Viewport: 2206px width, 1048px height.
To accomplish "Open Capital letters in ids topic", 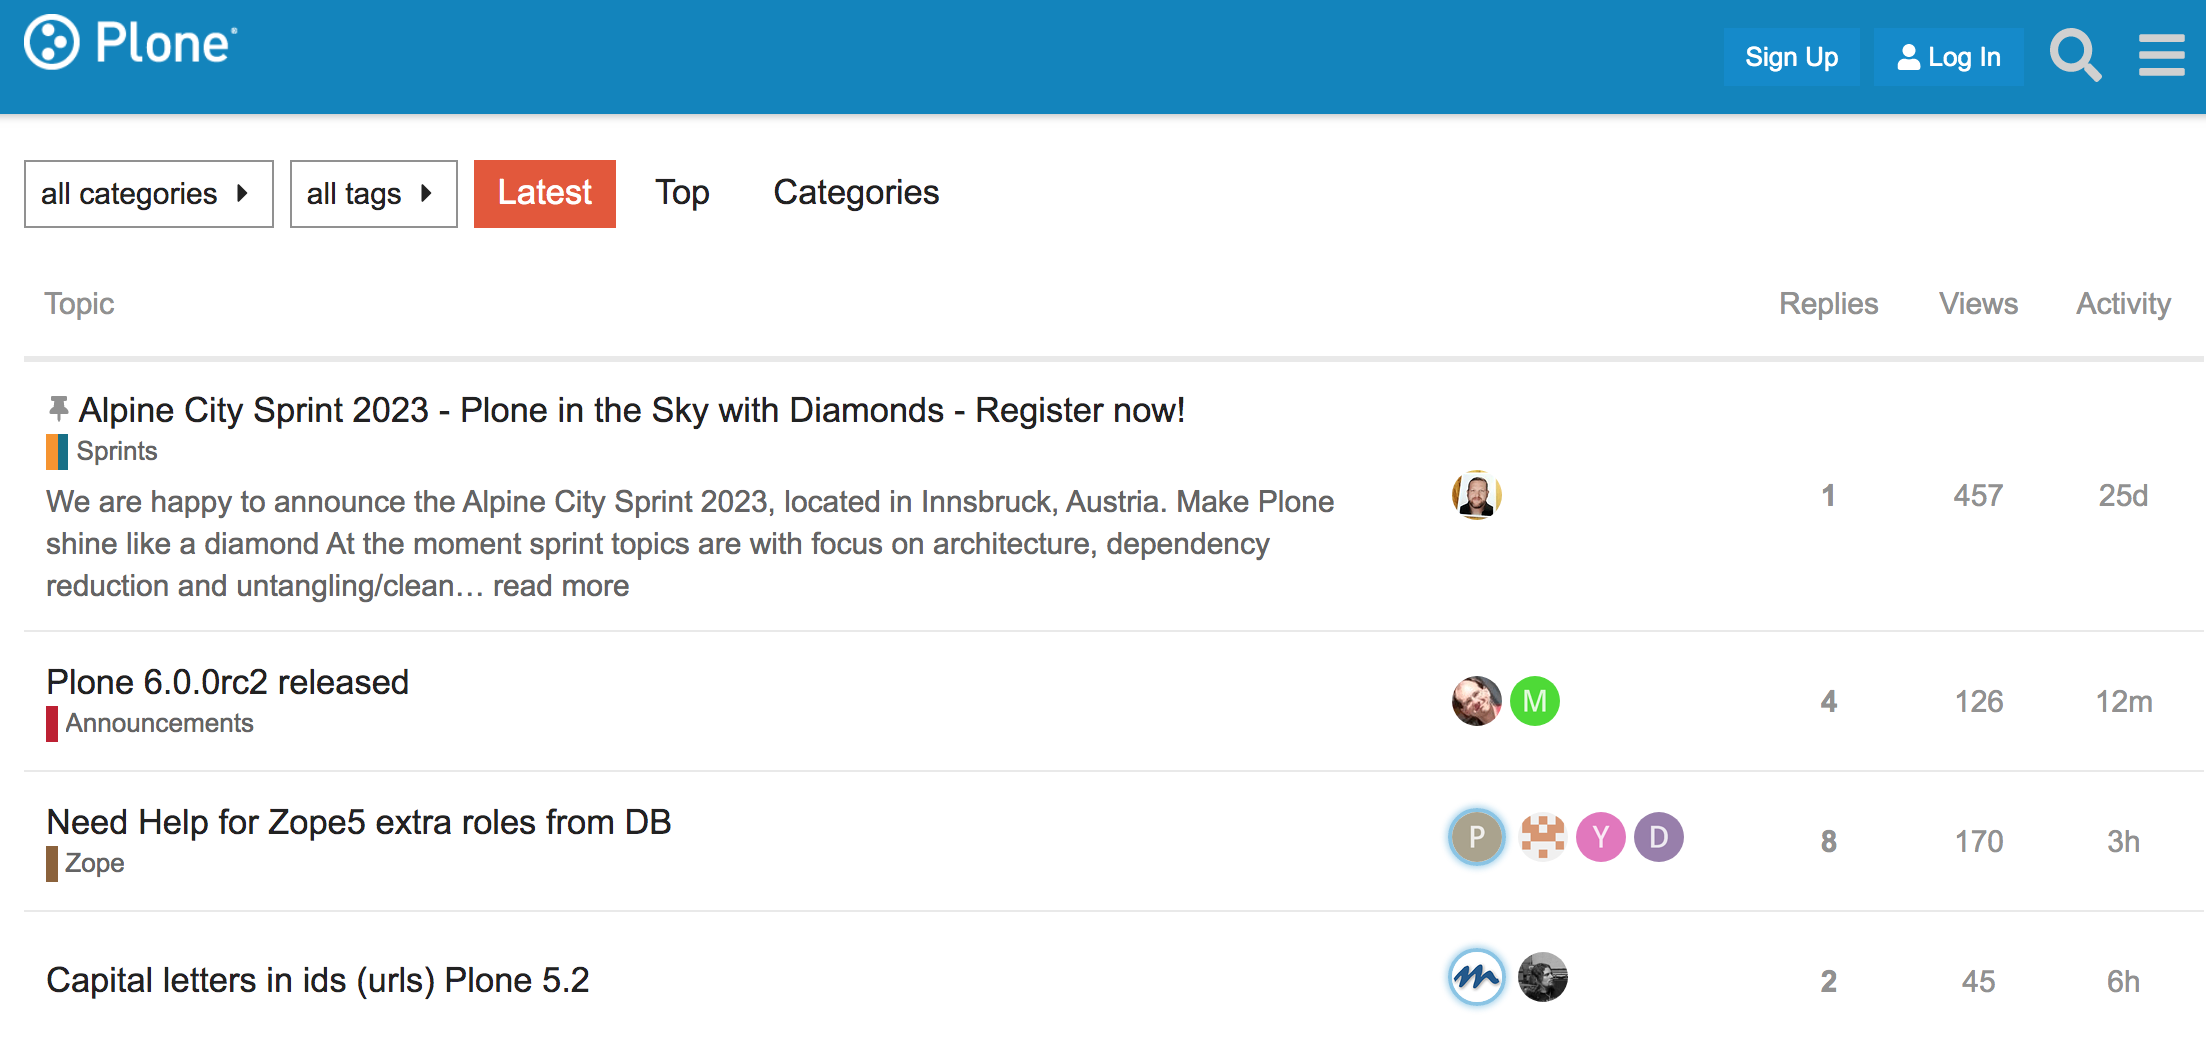I will tap(318, 980).
